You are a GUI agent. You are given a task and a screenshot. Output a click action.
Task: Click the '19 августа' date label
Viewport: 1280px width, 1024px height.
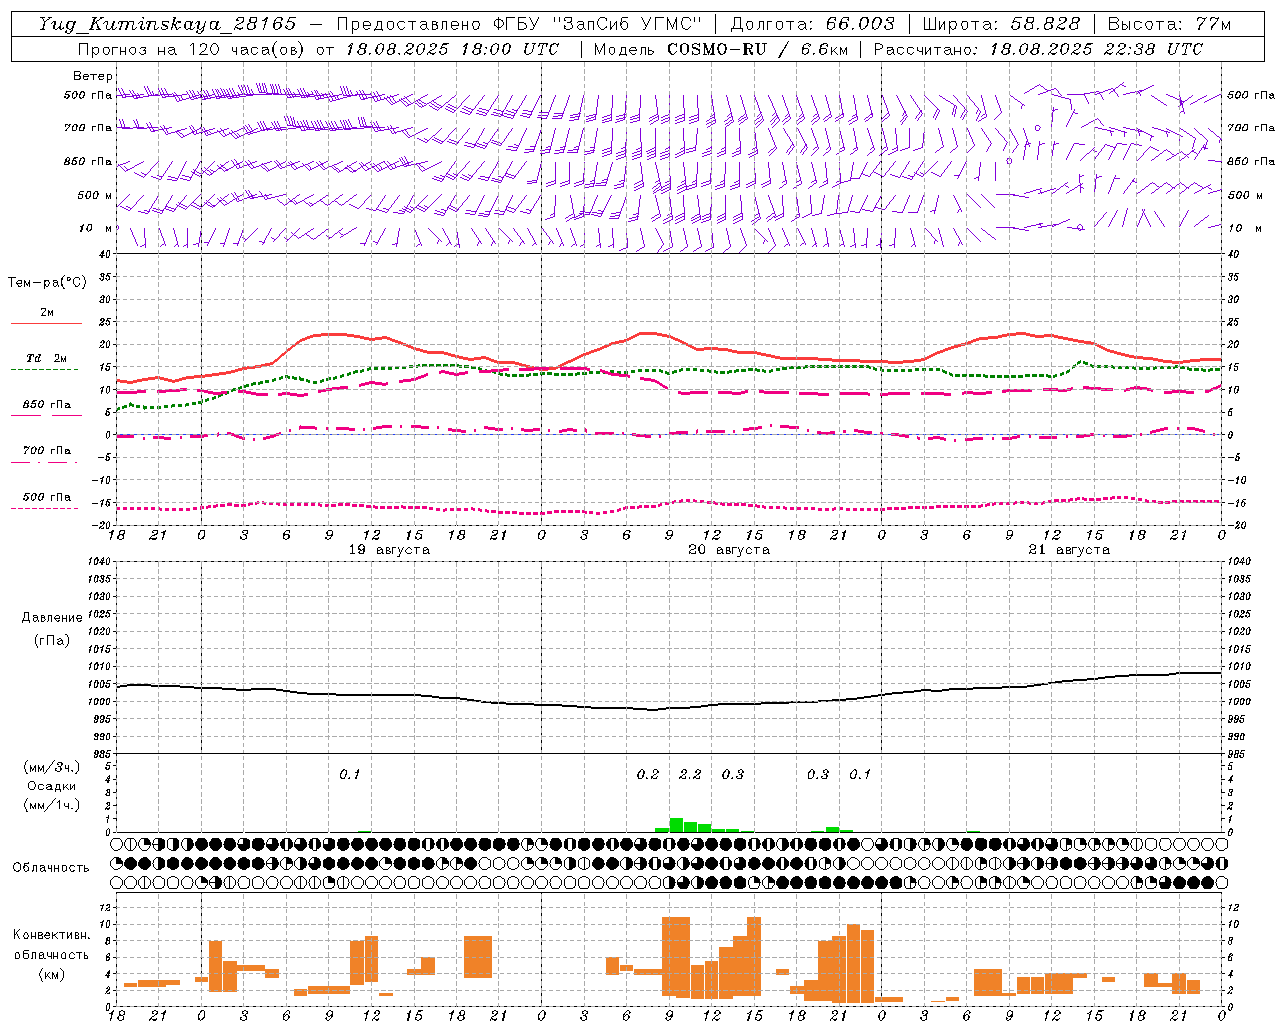click(x=389, y=550)
